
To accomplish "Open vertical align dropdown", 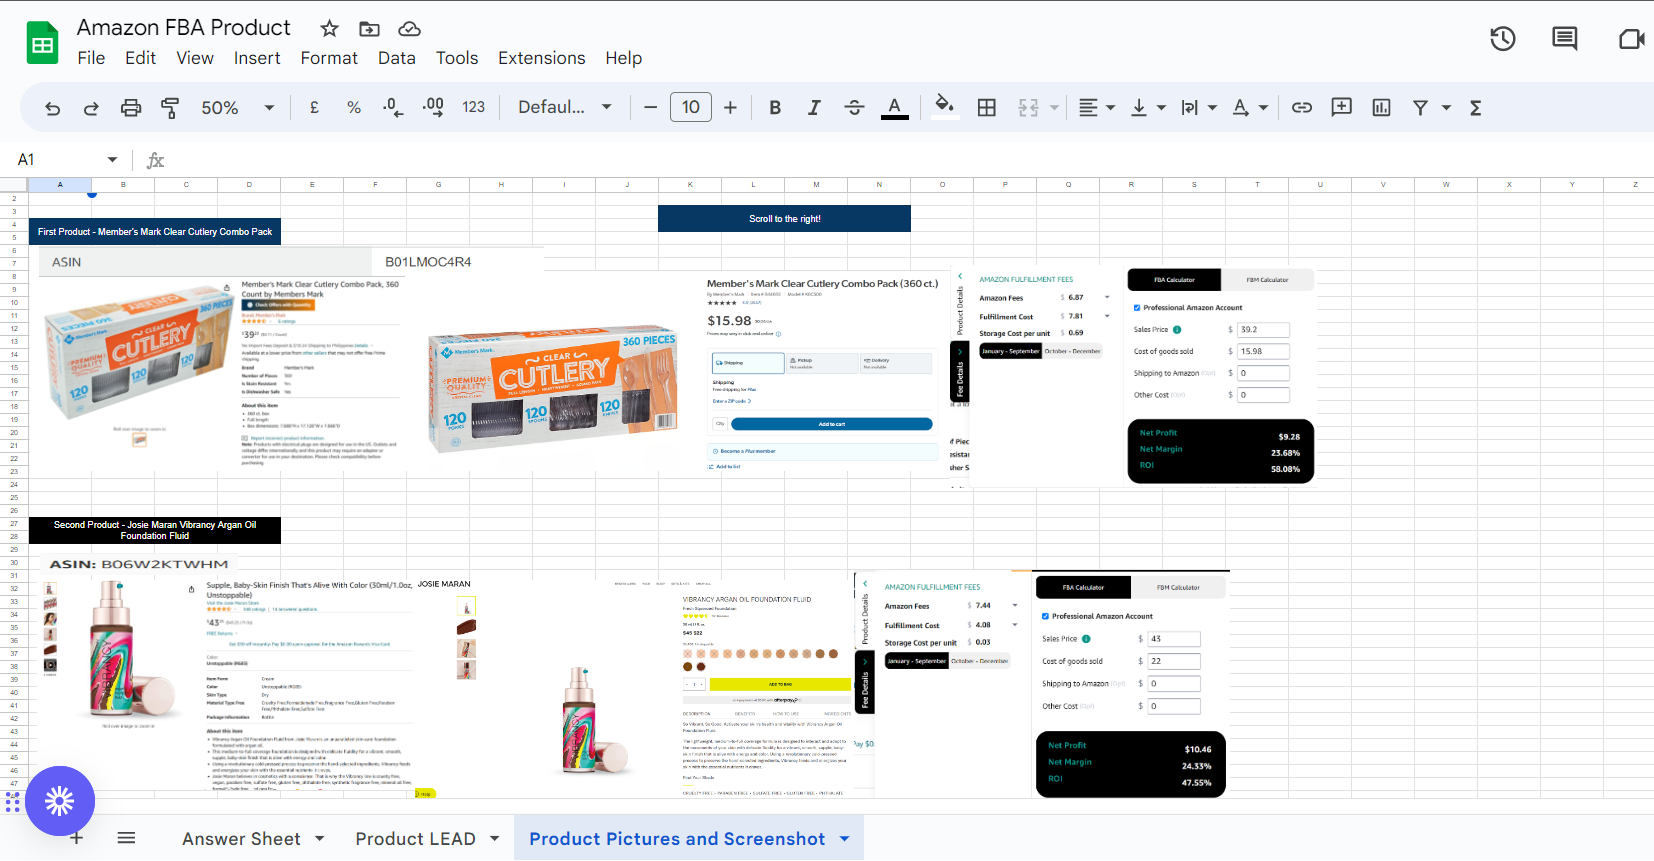I will click(1148, 107).
